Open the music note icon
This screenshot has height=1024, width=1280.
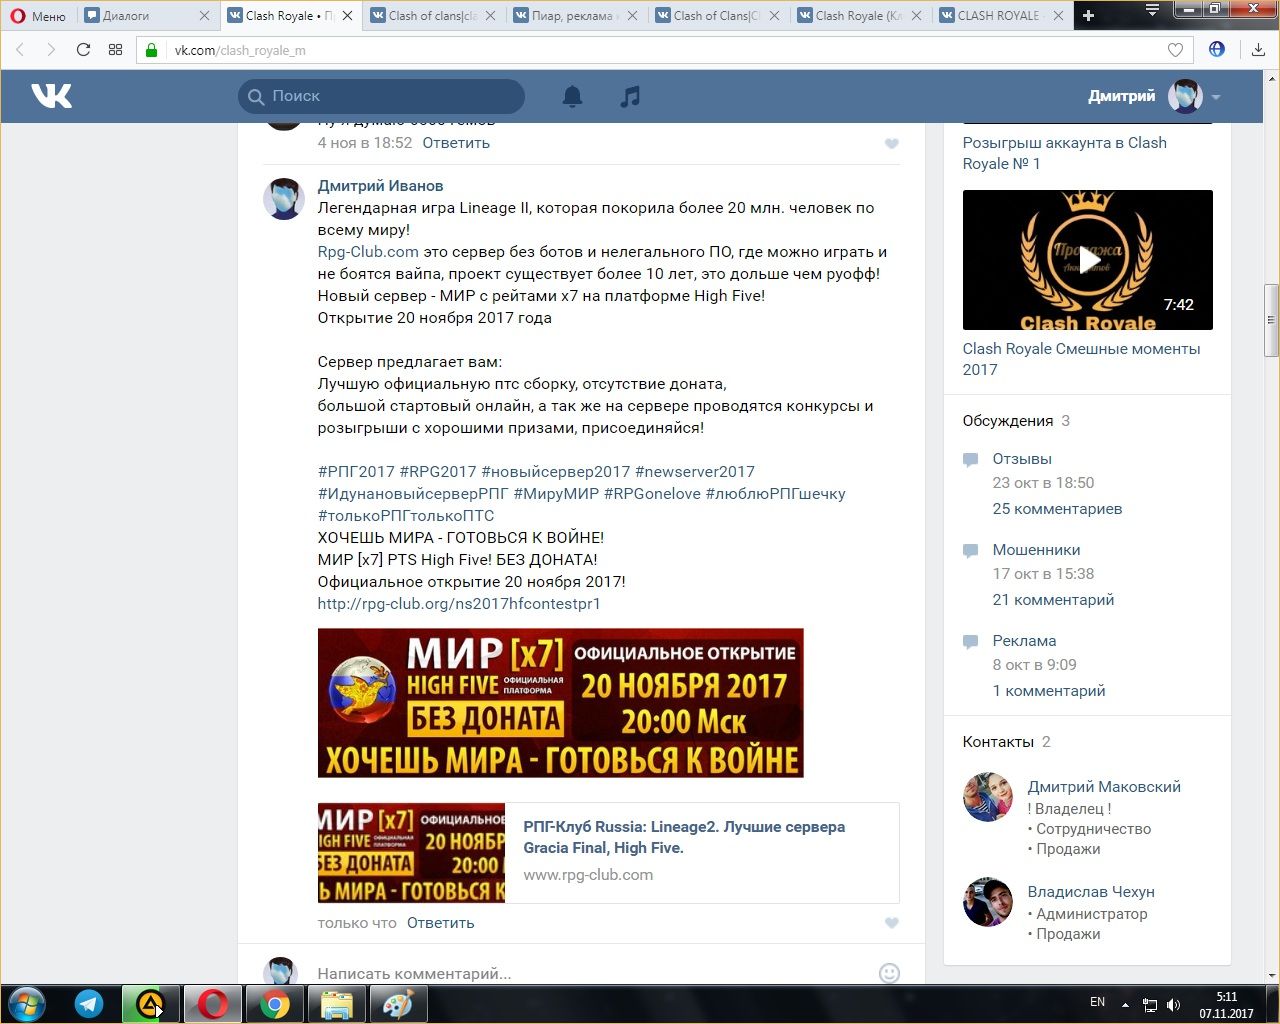[630, 96]
